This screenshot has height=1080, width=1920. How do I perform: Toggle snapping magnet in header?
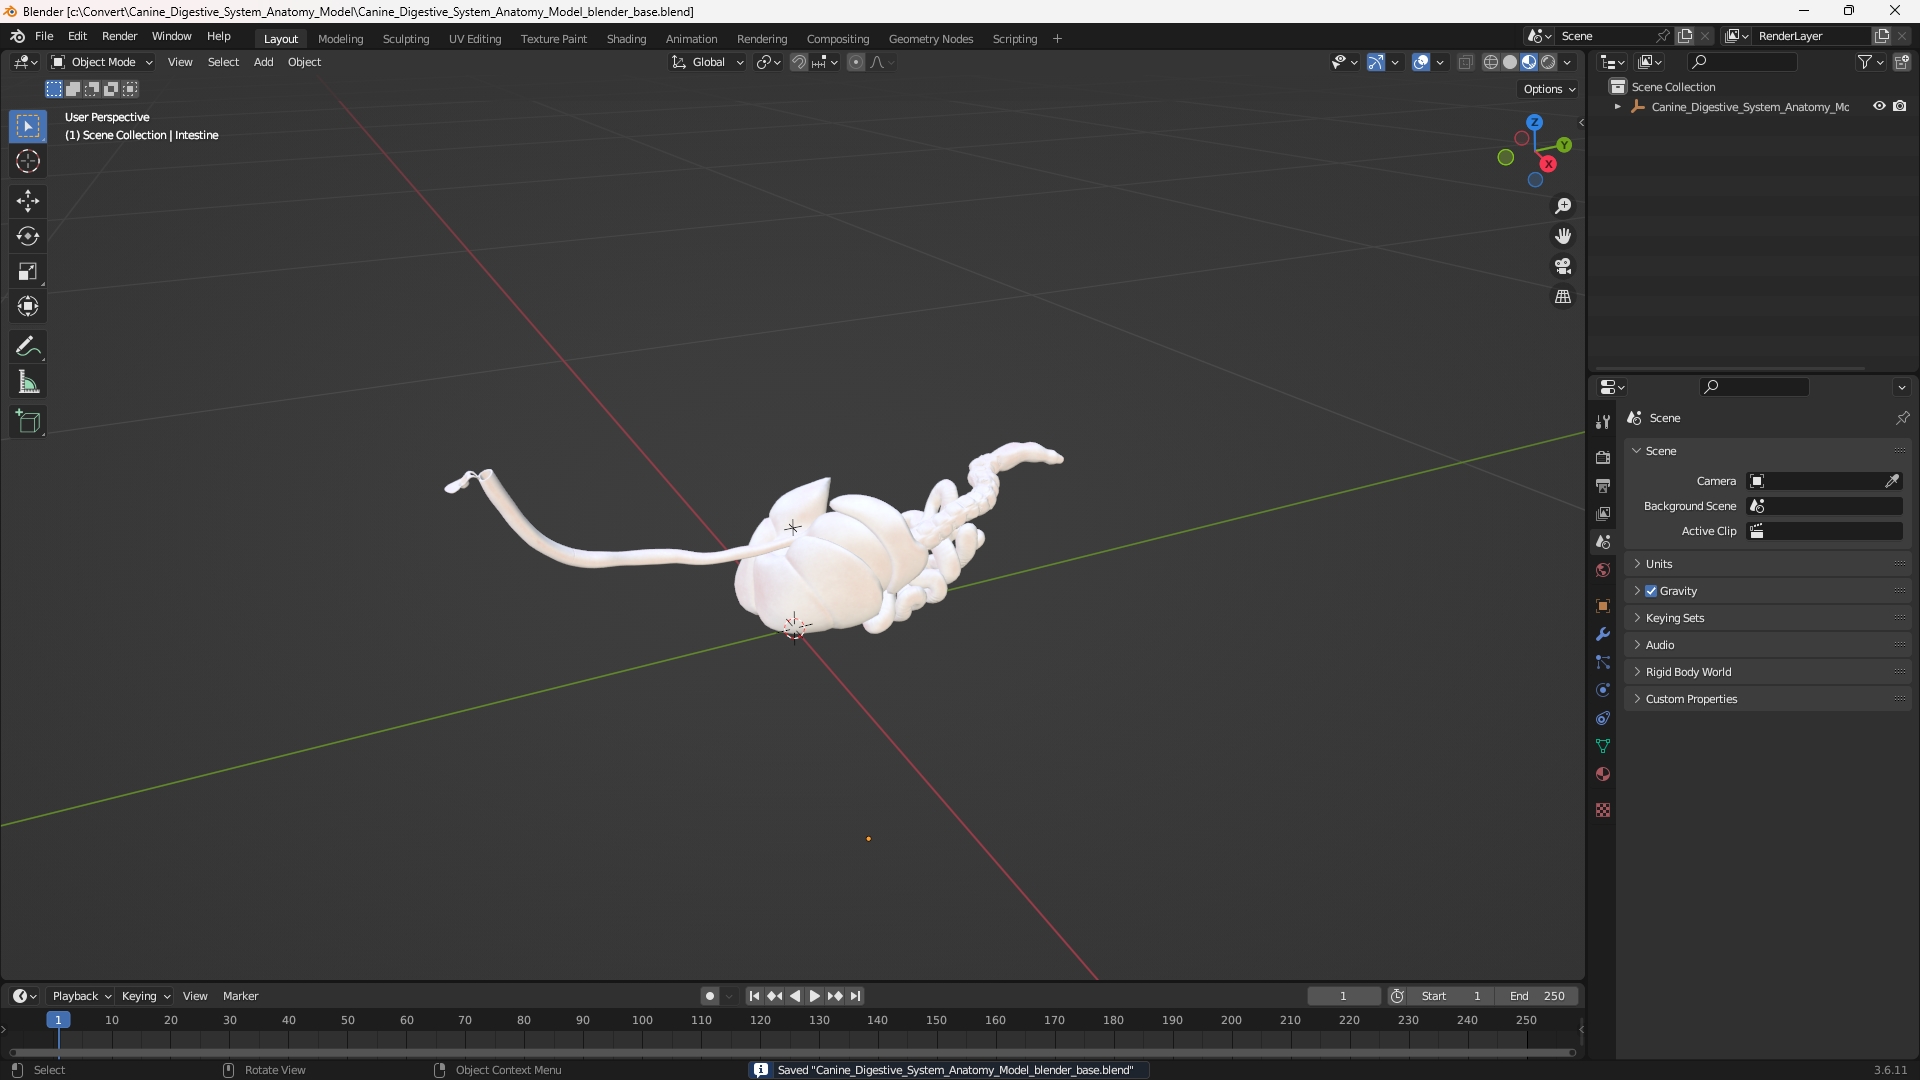tap(799, 62)
